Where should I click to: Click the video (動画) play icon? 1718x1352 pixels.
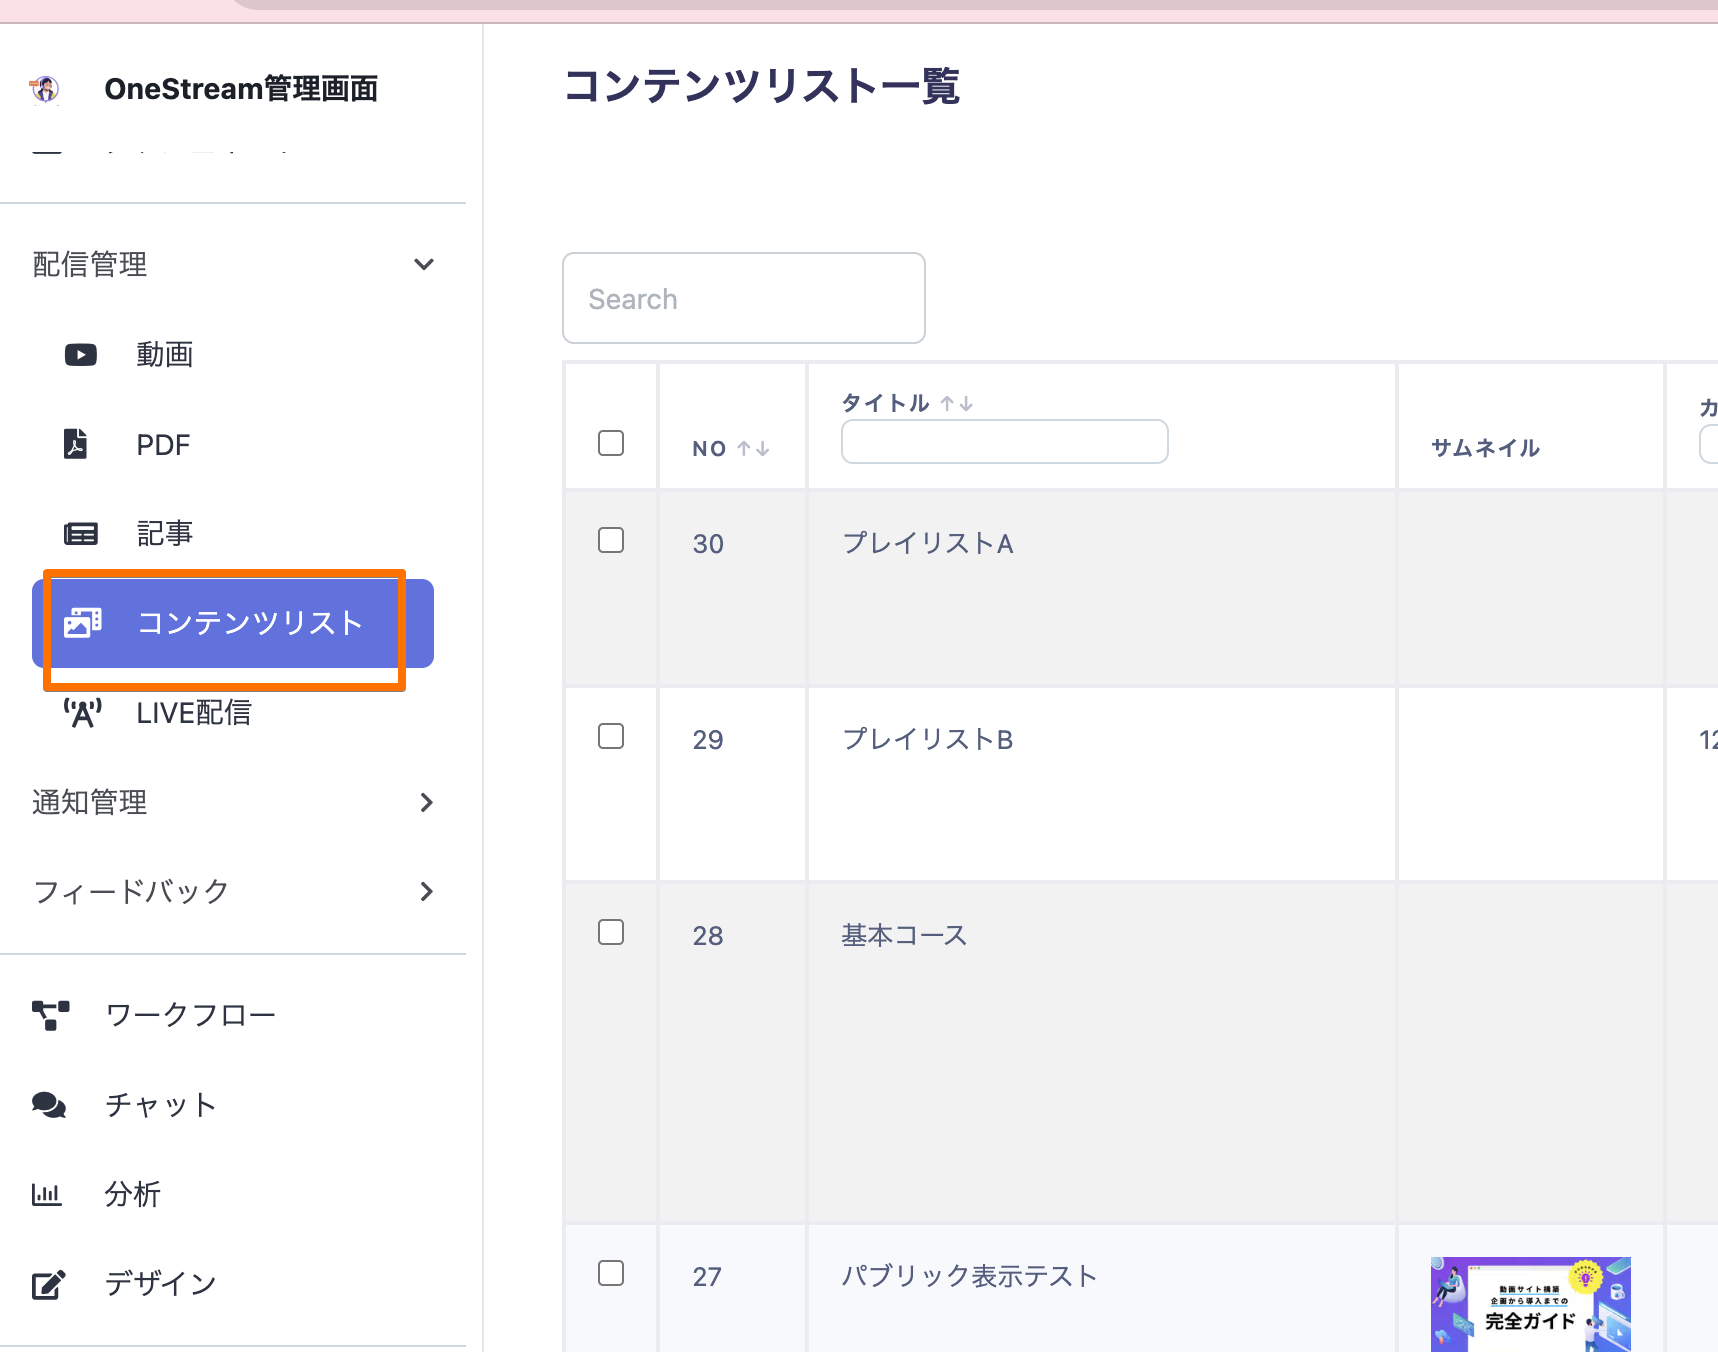point(81,355)
